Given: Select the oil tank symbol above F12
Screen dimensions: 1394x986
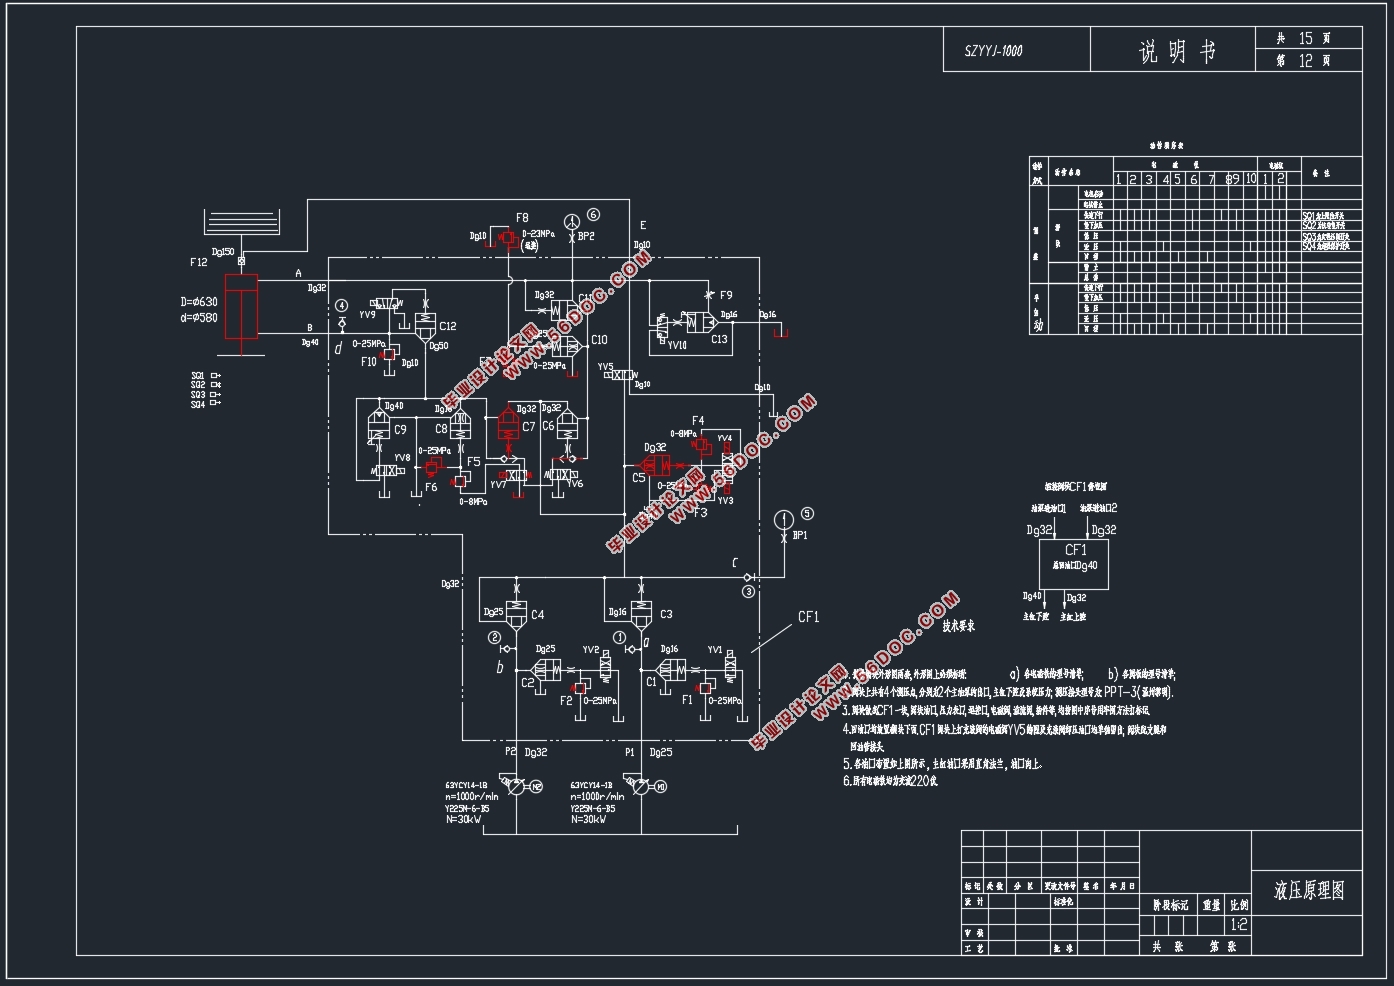Looking at the screenshot, I should pos(242,222).
